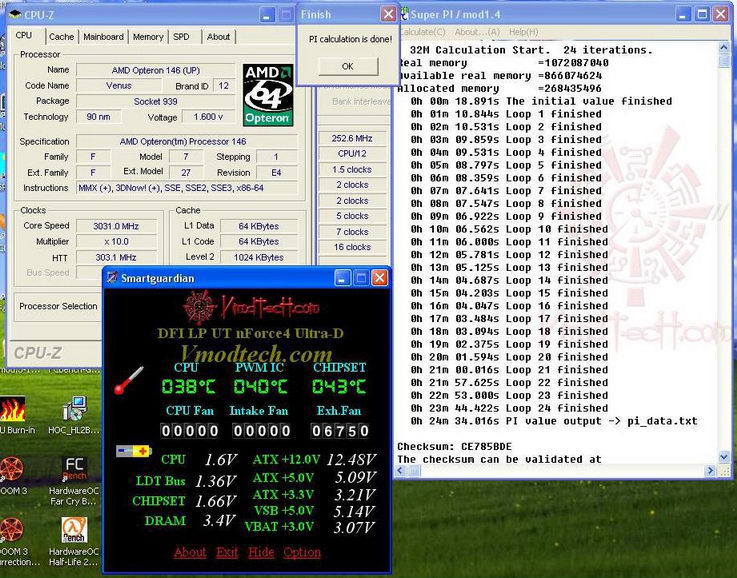Confirm PI calculation done with OK
Image resolution: width=737 pixels, height=578 pixels.
348,66
